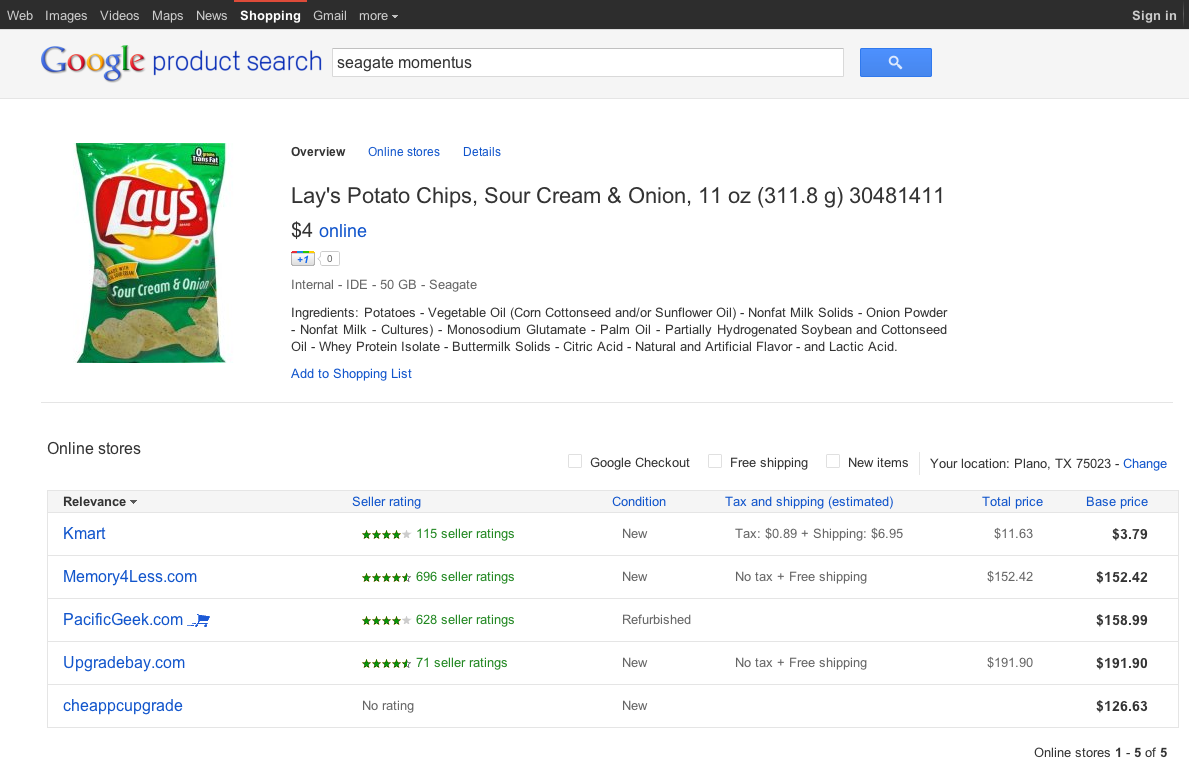Click the blue magnifier search button
1189x767 pixels.
pyautogui.click(x=895, y=62)
